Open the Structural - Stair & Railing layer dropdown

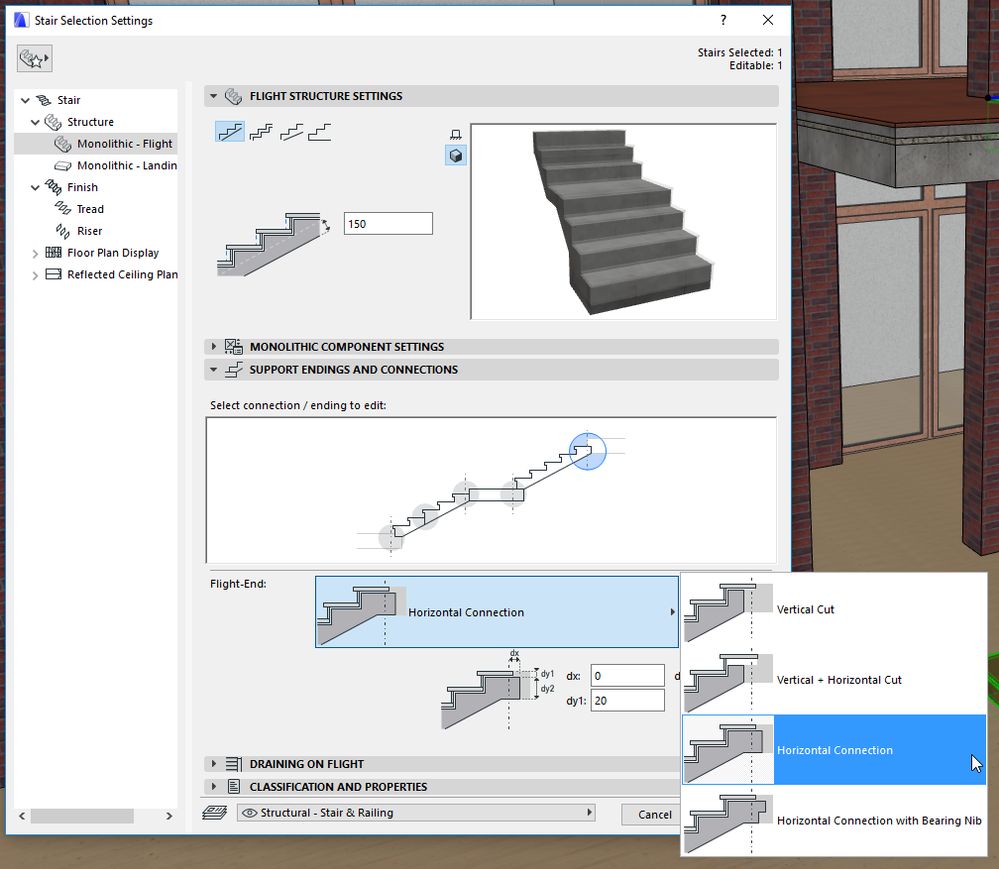click(x=416, y=813)
